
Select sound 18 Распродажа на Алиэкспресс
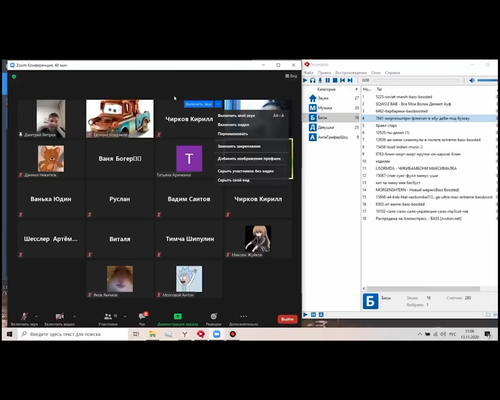[x=429, y=218]
